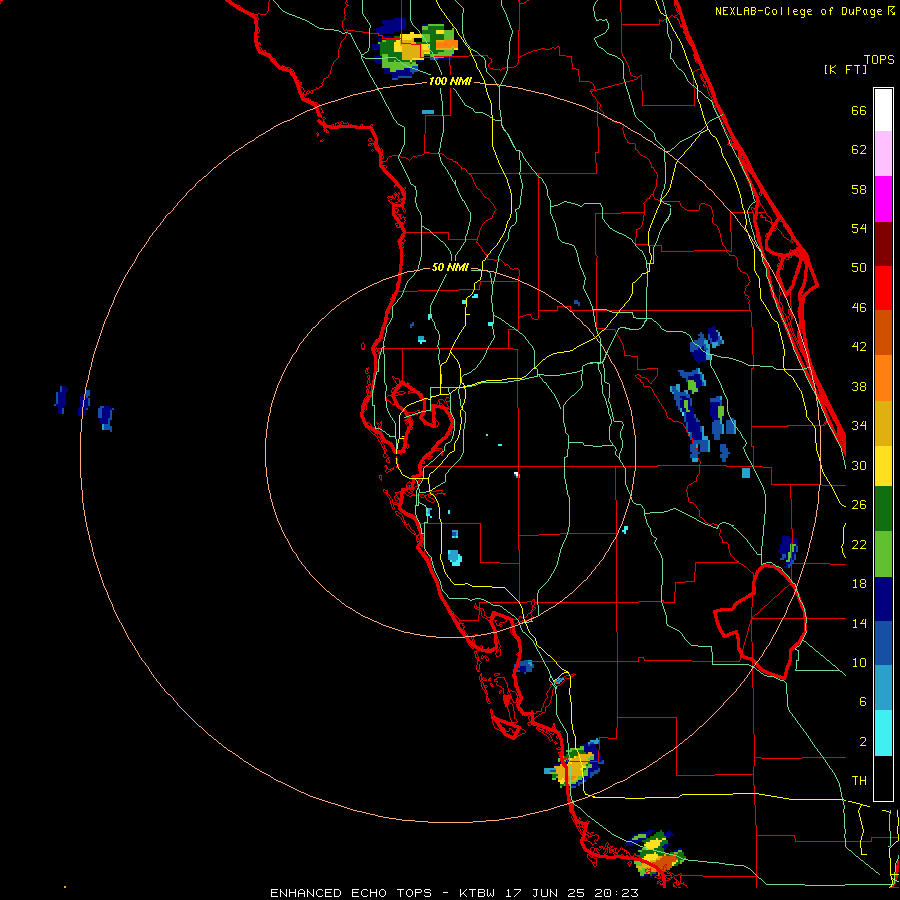Image resolution: width=900 pixels, height=900 pixels.
Task: Click the 42 value on the scale
Action: tap(859, 347)
